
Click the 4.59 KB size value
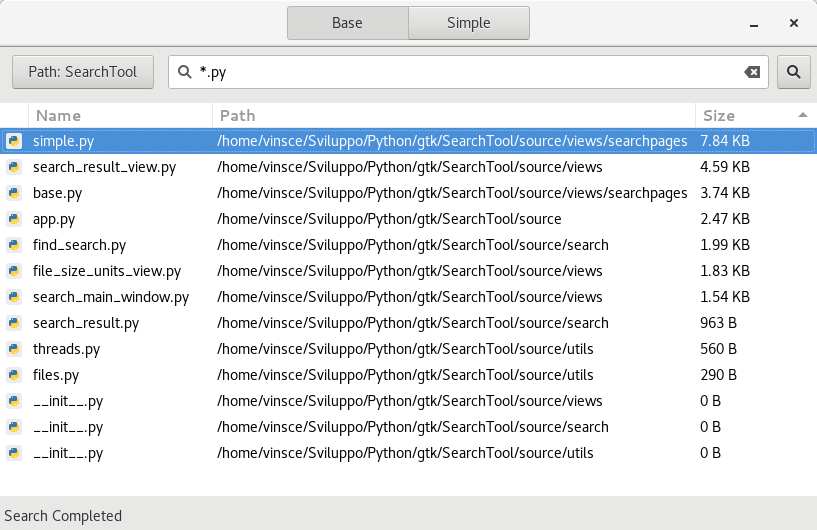point(725,167)
